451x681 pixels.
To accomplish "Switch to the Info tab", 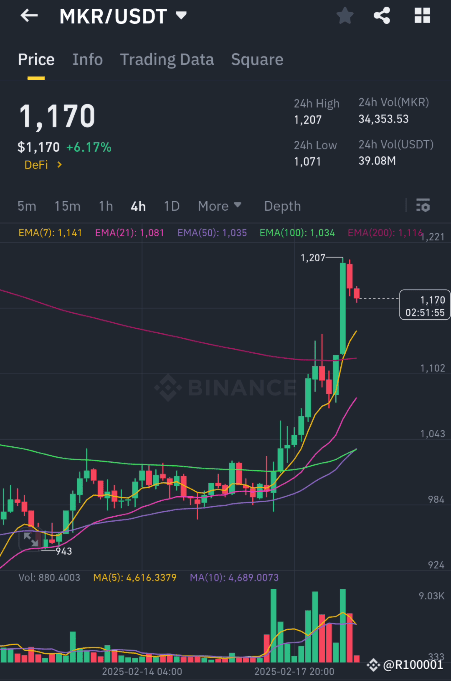I will (x=87, y=60).
